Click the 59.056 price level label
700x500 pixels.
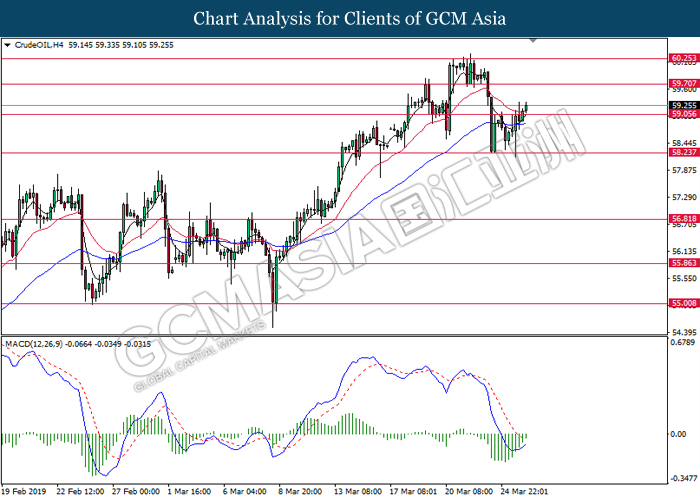pyautogui.click(x=684, y=114)
